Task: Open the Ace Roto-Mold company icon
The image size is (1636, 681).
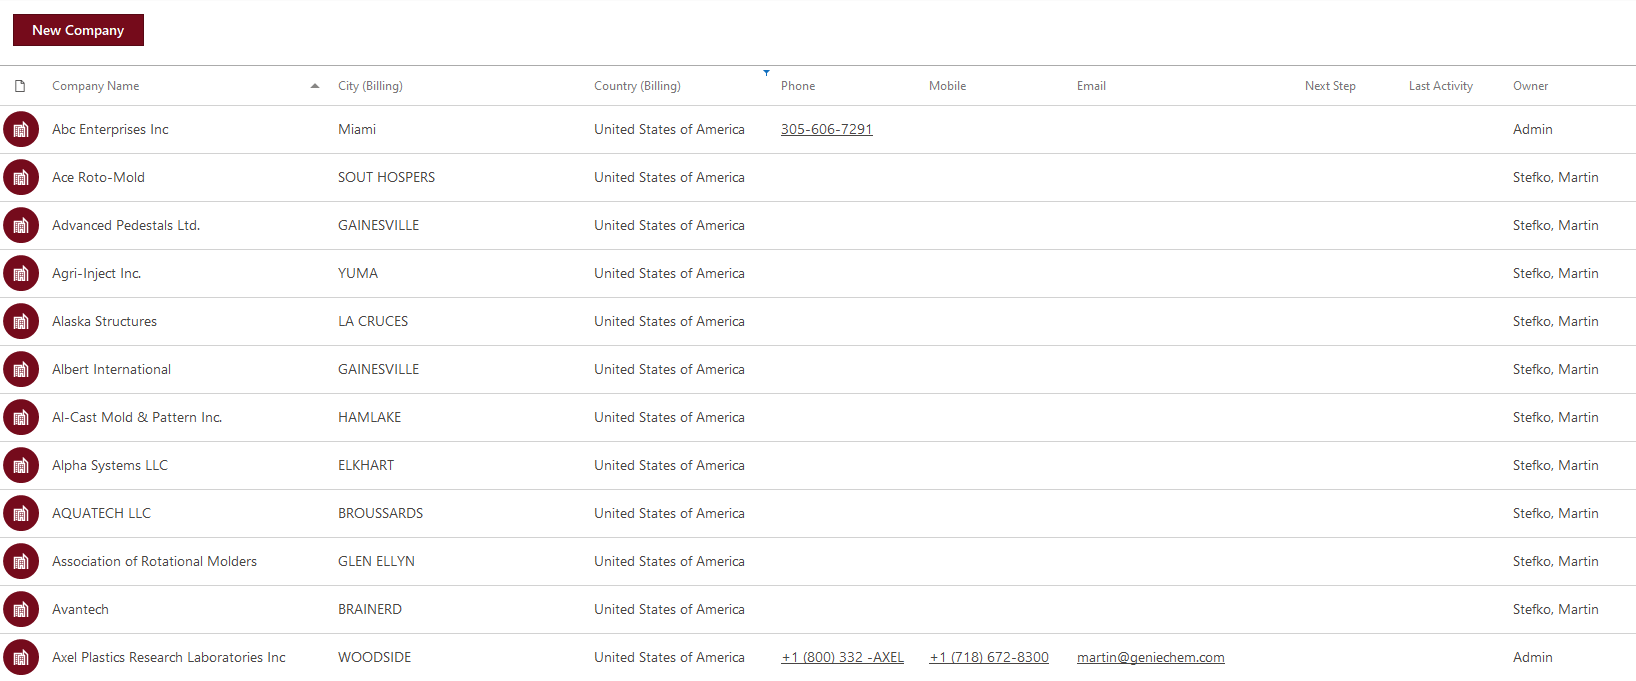Action: point(21,177)
